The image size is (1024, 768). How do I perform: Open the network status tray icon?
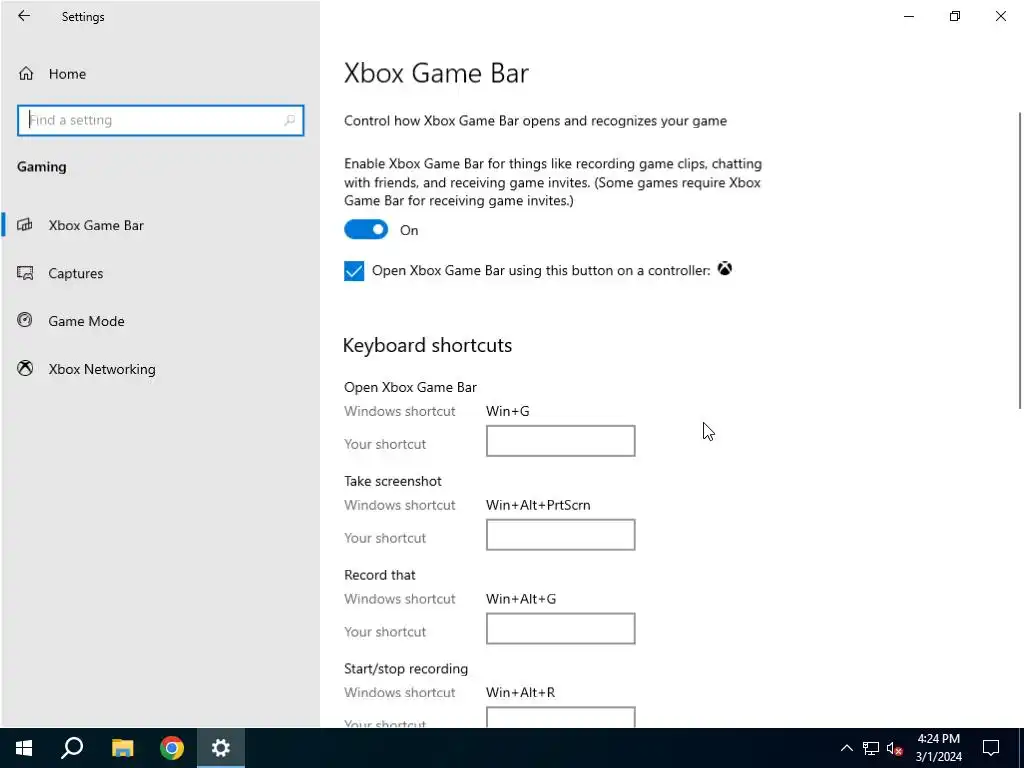click(x=871, y=748)
